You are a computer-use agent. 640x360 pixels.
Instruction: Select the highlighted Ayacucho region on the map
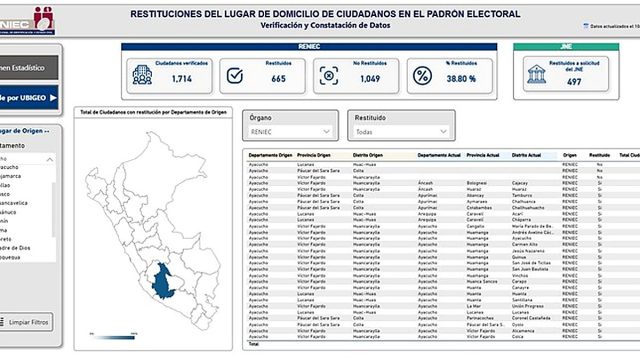pos(164,281)
